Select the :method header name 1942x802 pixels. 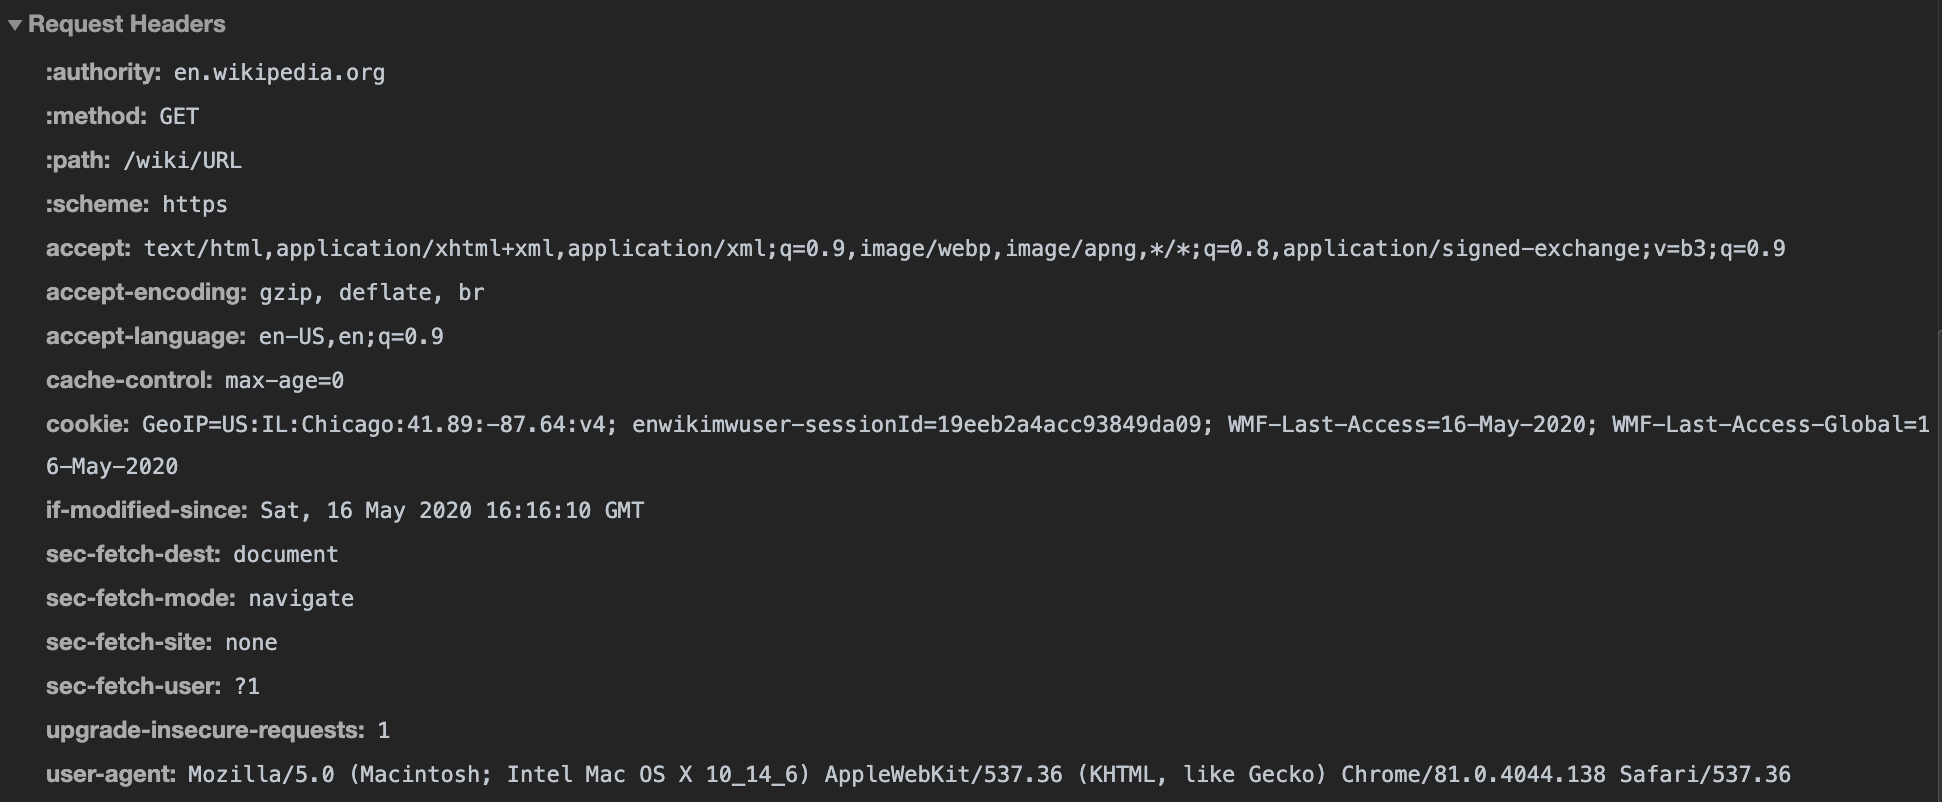(x=96, y=116)
